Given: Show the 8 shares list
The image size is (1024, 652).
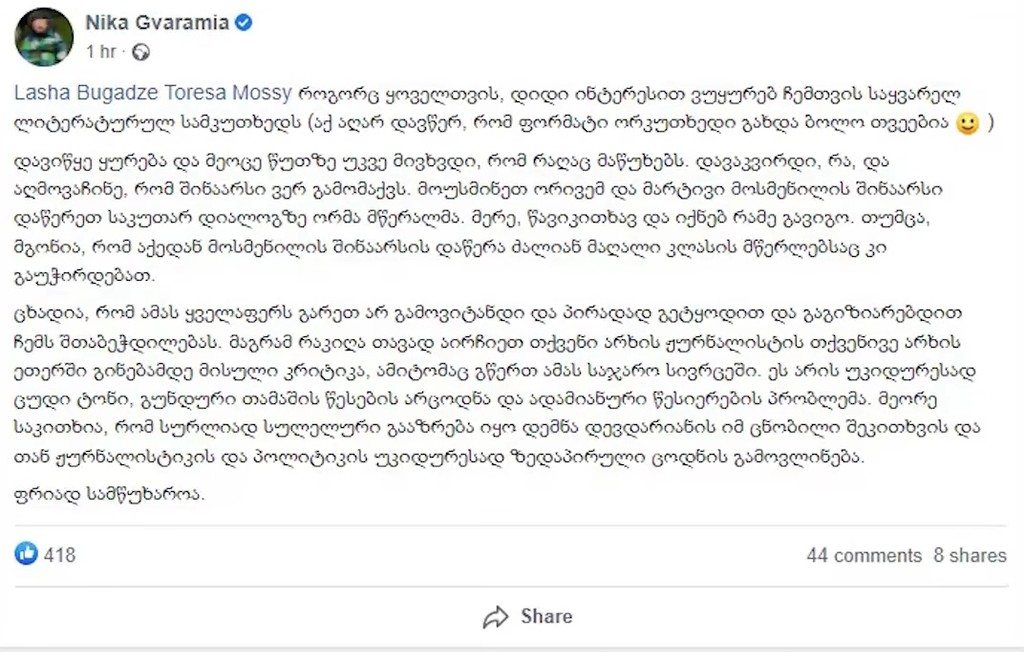Looking at the screenshot, I should [970, 555].
